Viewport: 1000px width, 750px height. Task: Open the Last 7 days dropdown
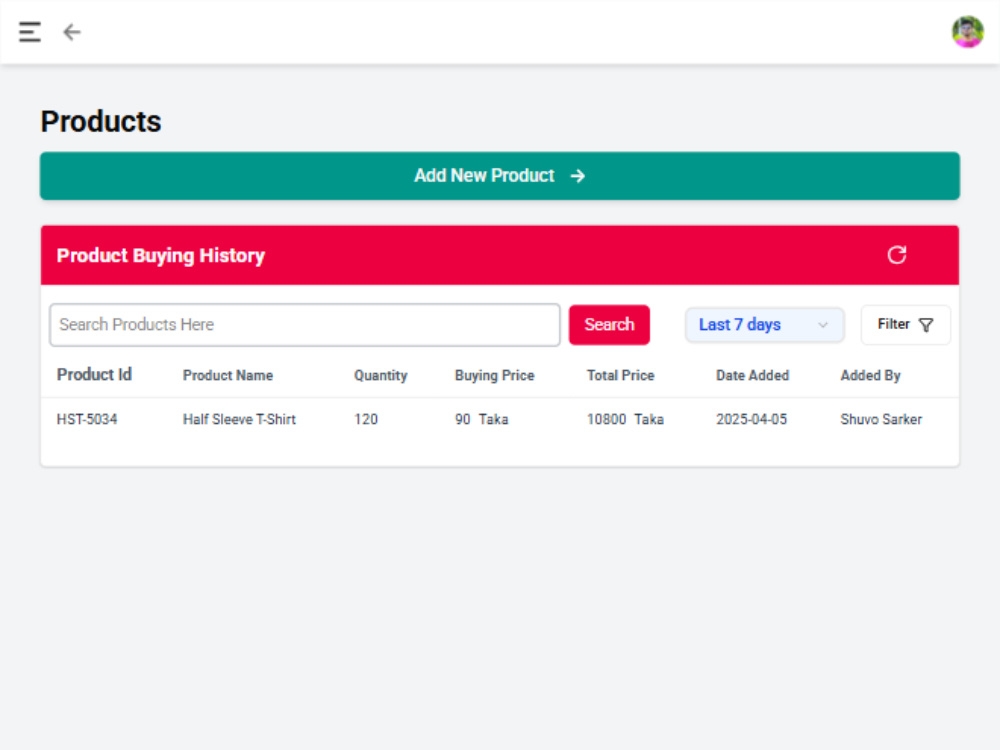click(765, 325)
